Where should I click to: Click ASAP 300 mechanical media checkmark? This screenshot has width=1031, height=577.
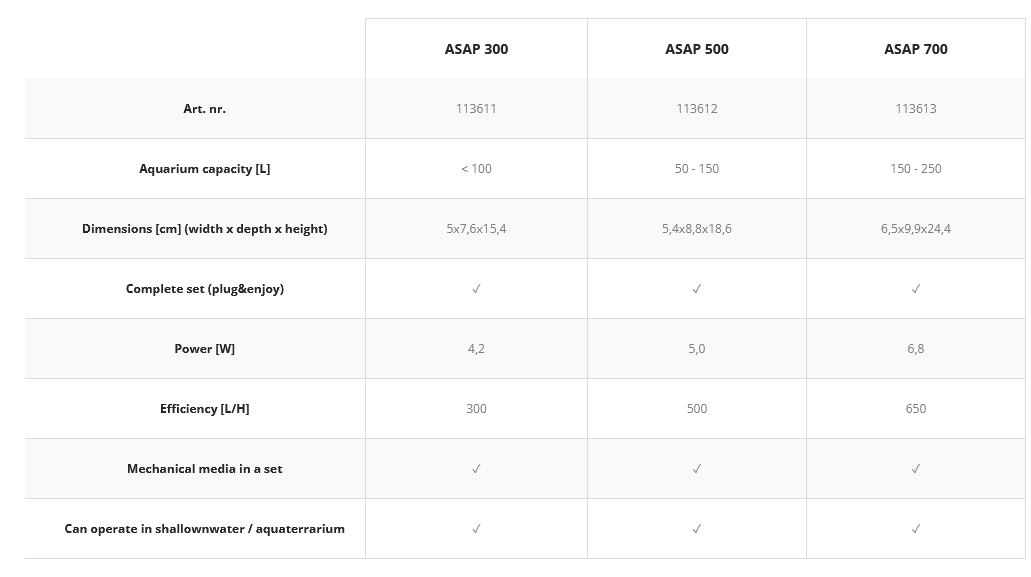click(476, 469)
